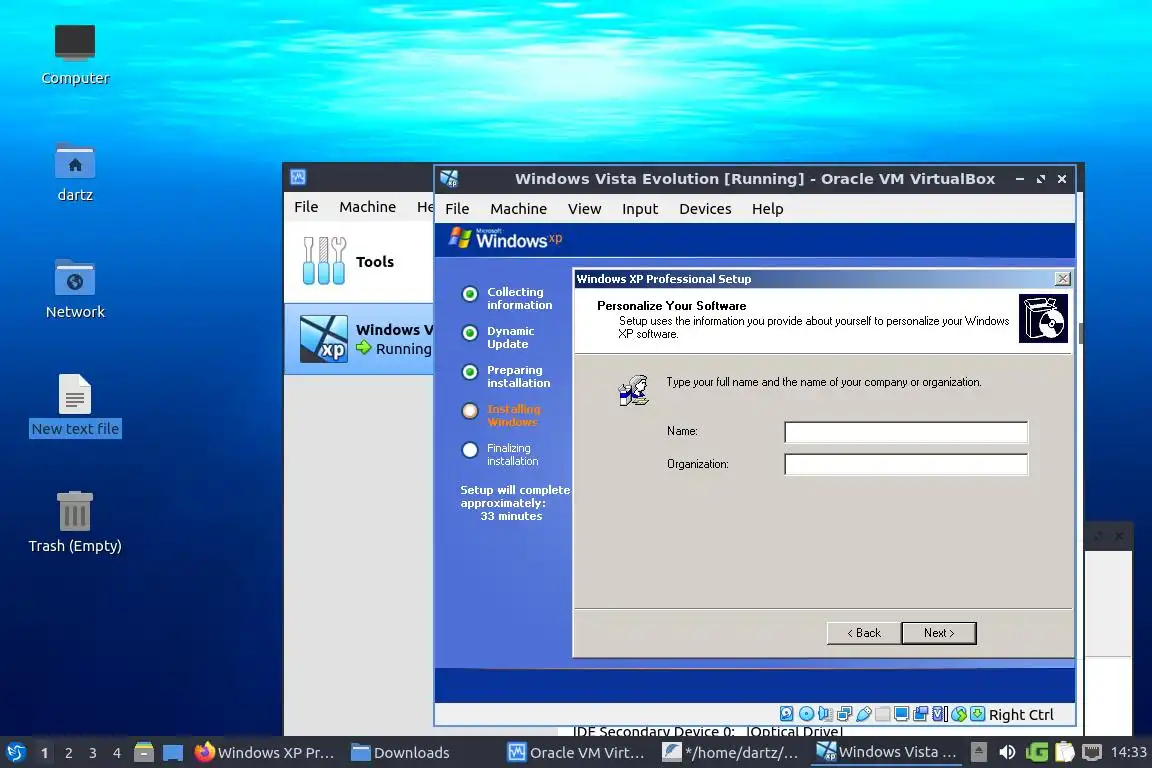Click the recording icon in VM status bar
Image resolution: width=1152 pixels, height=768 pixels.
(921, 714)
